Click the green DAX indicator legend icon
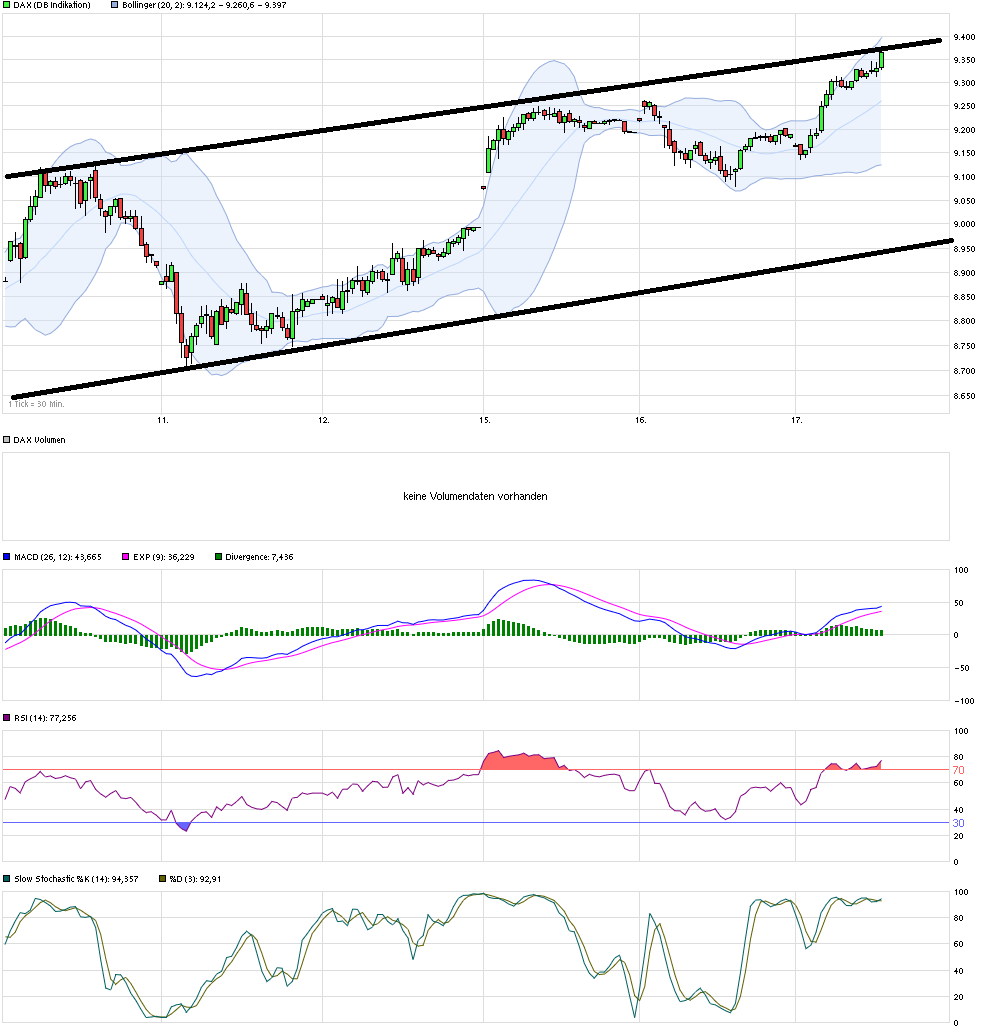 click(5, 6)
